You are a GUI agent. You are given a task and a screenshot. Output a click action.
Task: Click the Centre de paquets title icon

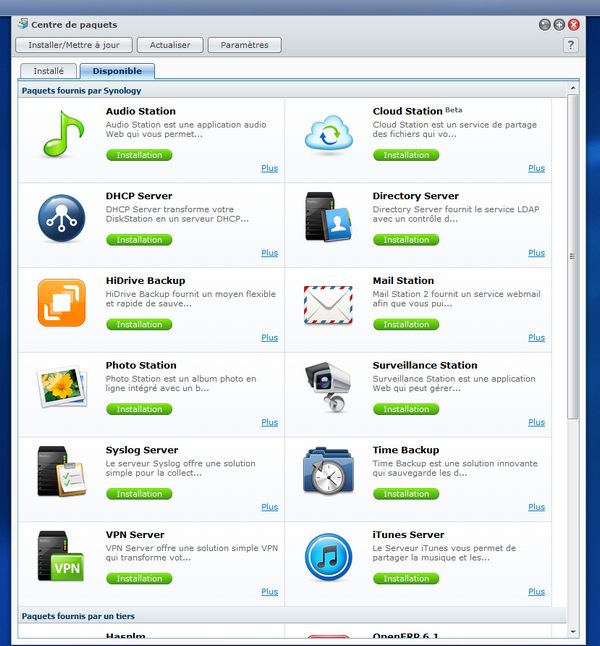23,24
